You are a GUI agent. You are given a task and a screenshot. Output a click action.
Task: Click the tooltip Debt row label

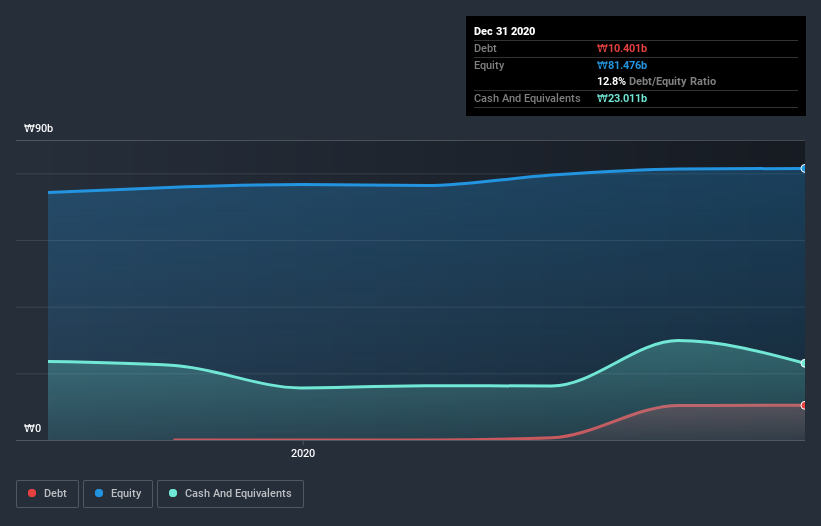485,48
